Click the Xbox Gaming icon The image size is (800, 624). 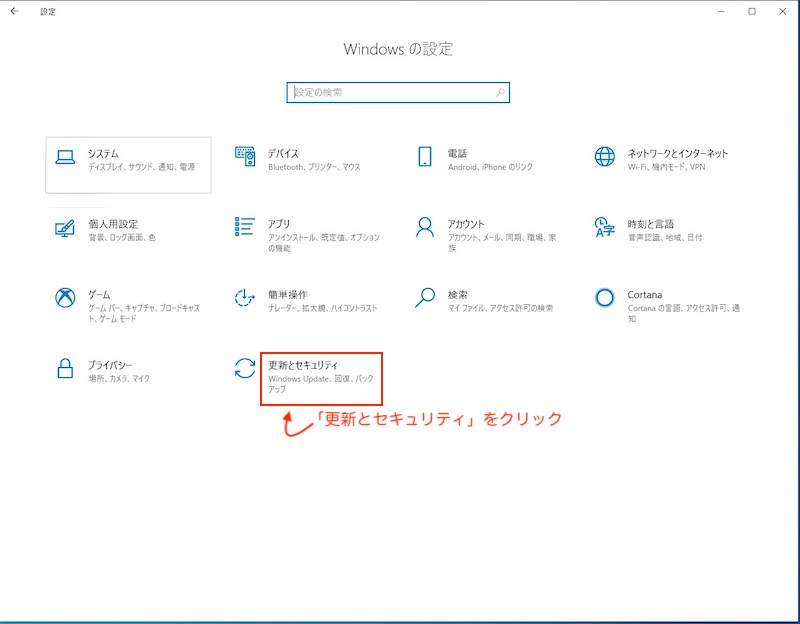[65, 297]
